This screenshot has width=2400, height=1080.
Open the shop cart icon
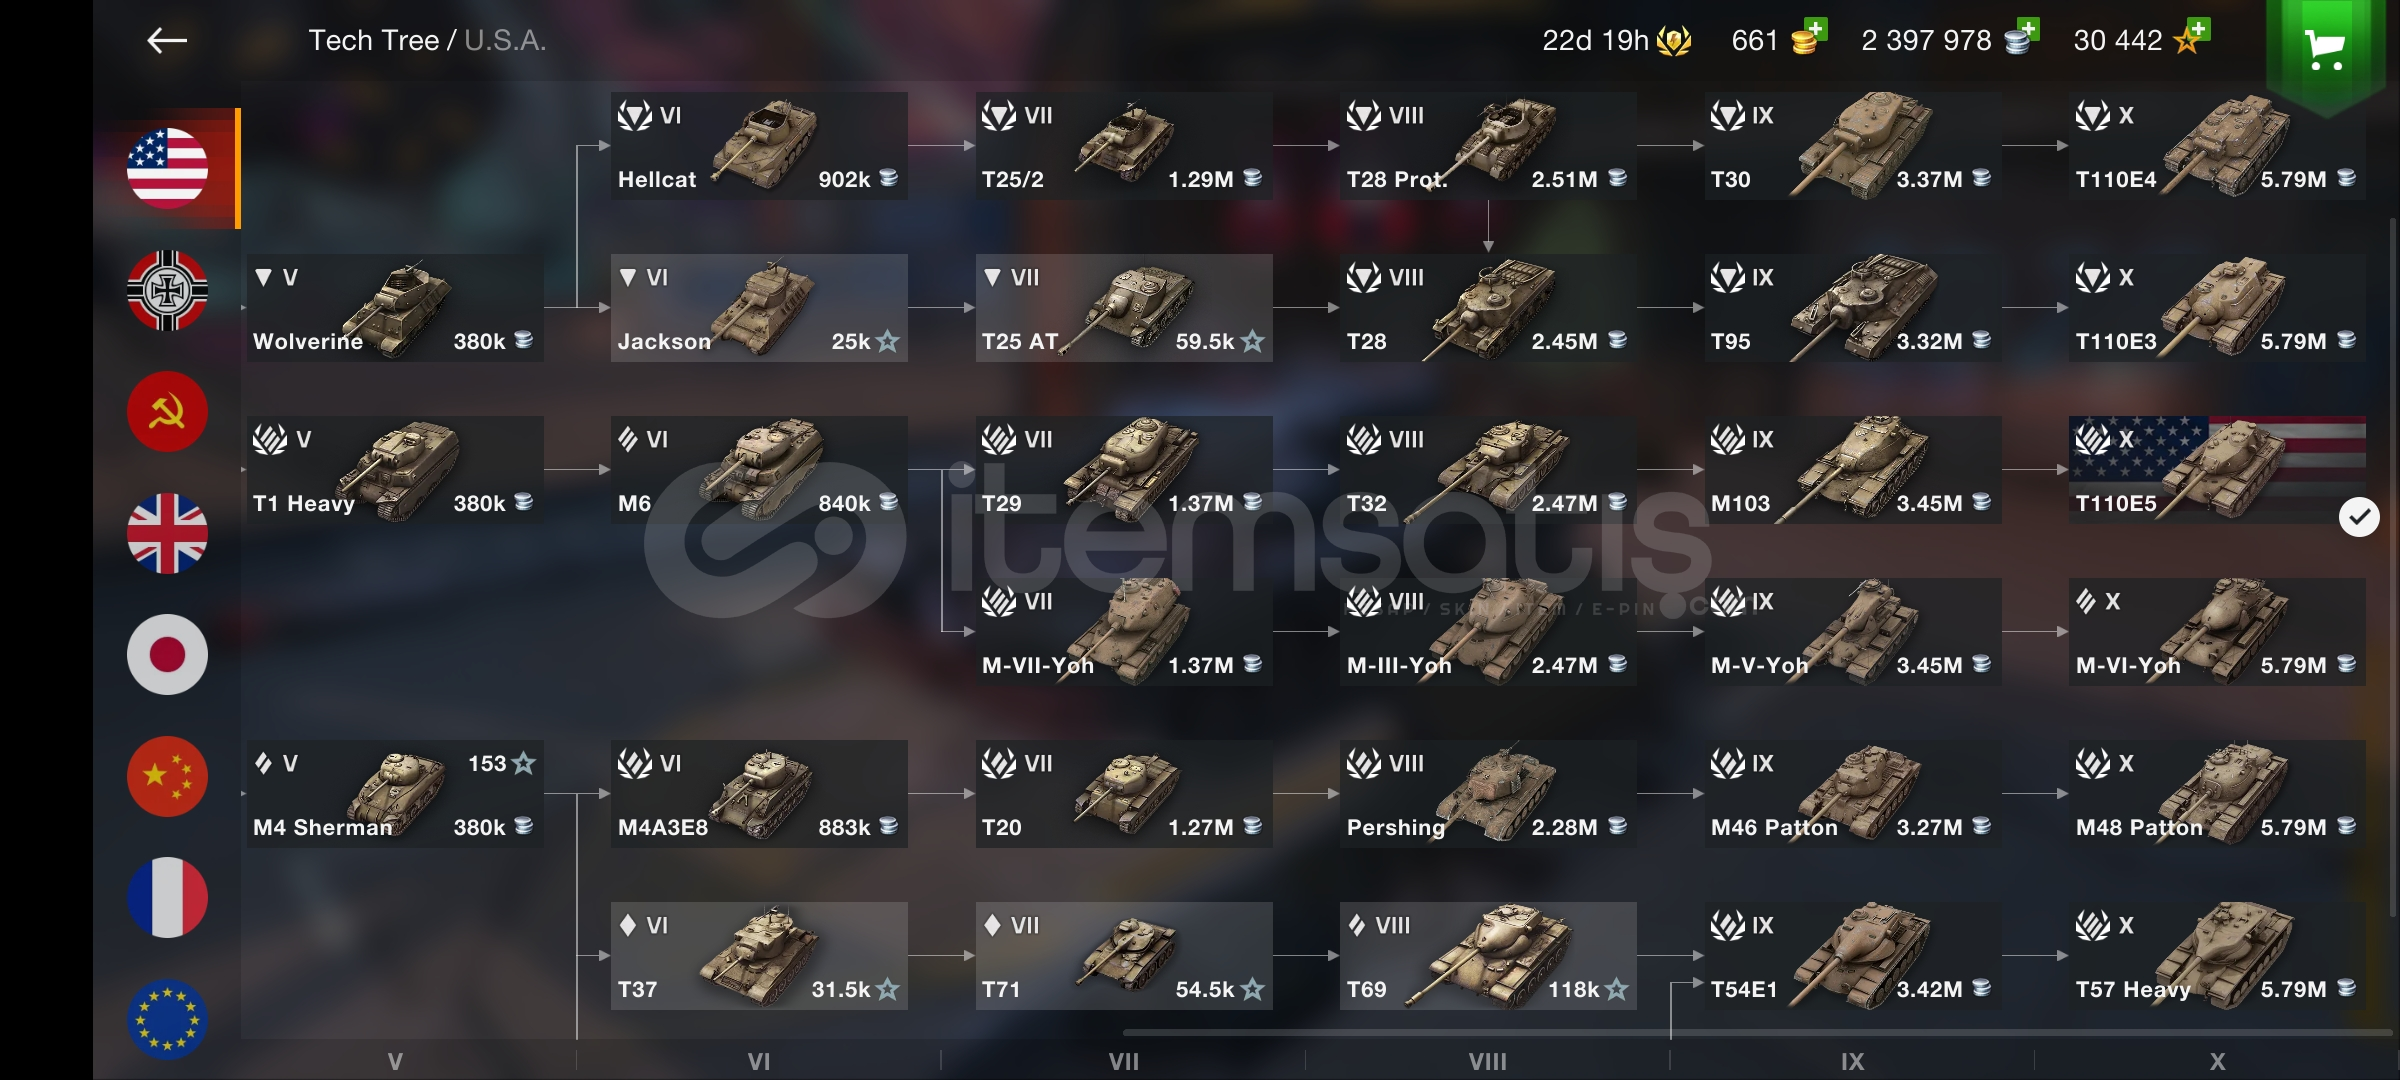click(2325, 48)
